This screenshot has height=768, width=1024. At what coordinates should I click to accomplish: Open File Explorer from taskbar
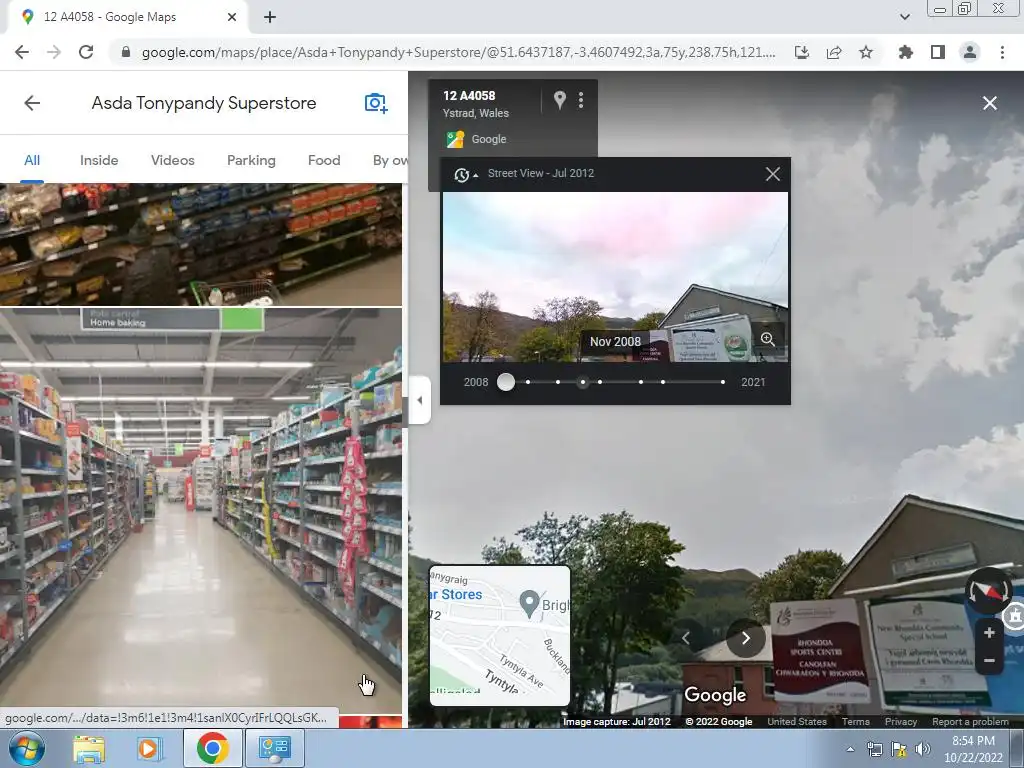click(89, 748)
